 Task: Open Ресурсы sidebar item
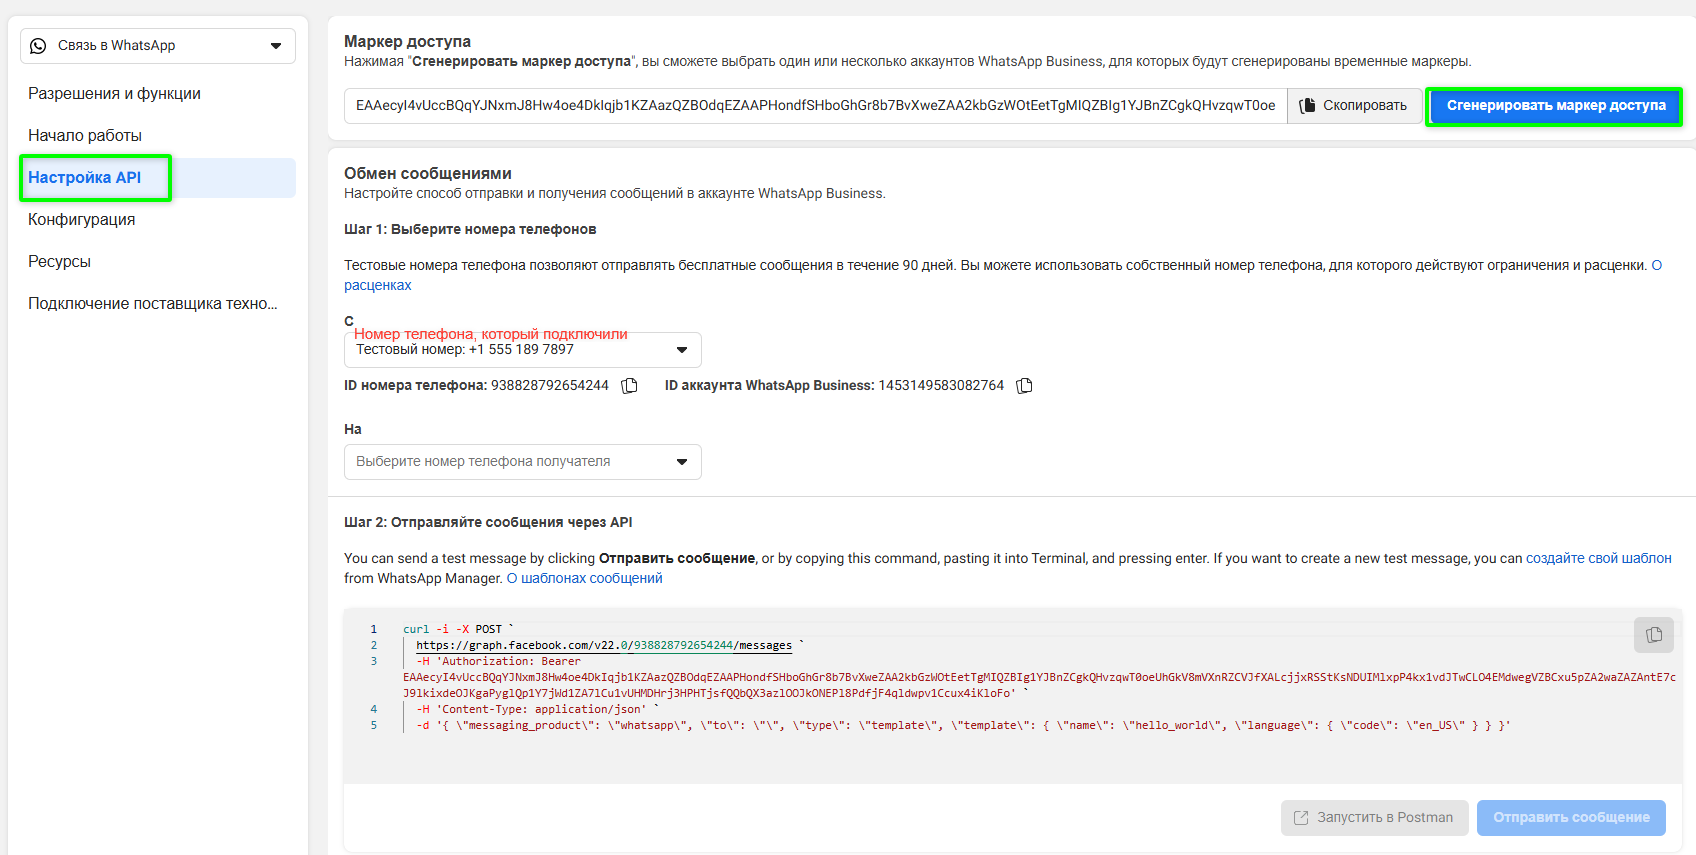(60, 262)
